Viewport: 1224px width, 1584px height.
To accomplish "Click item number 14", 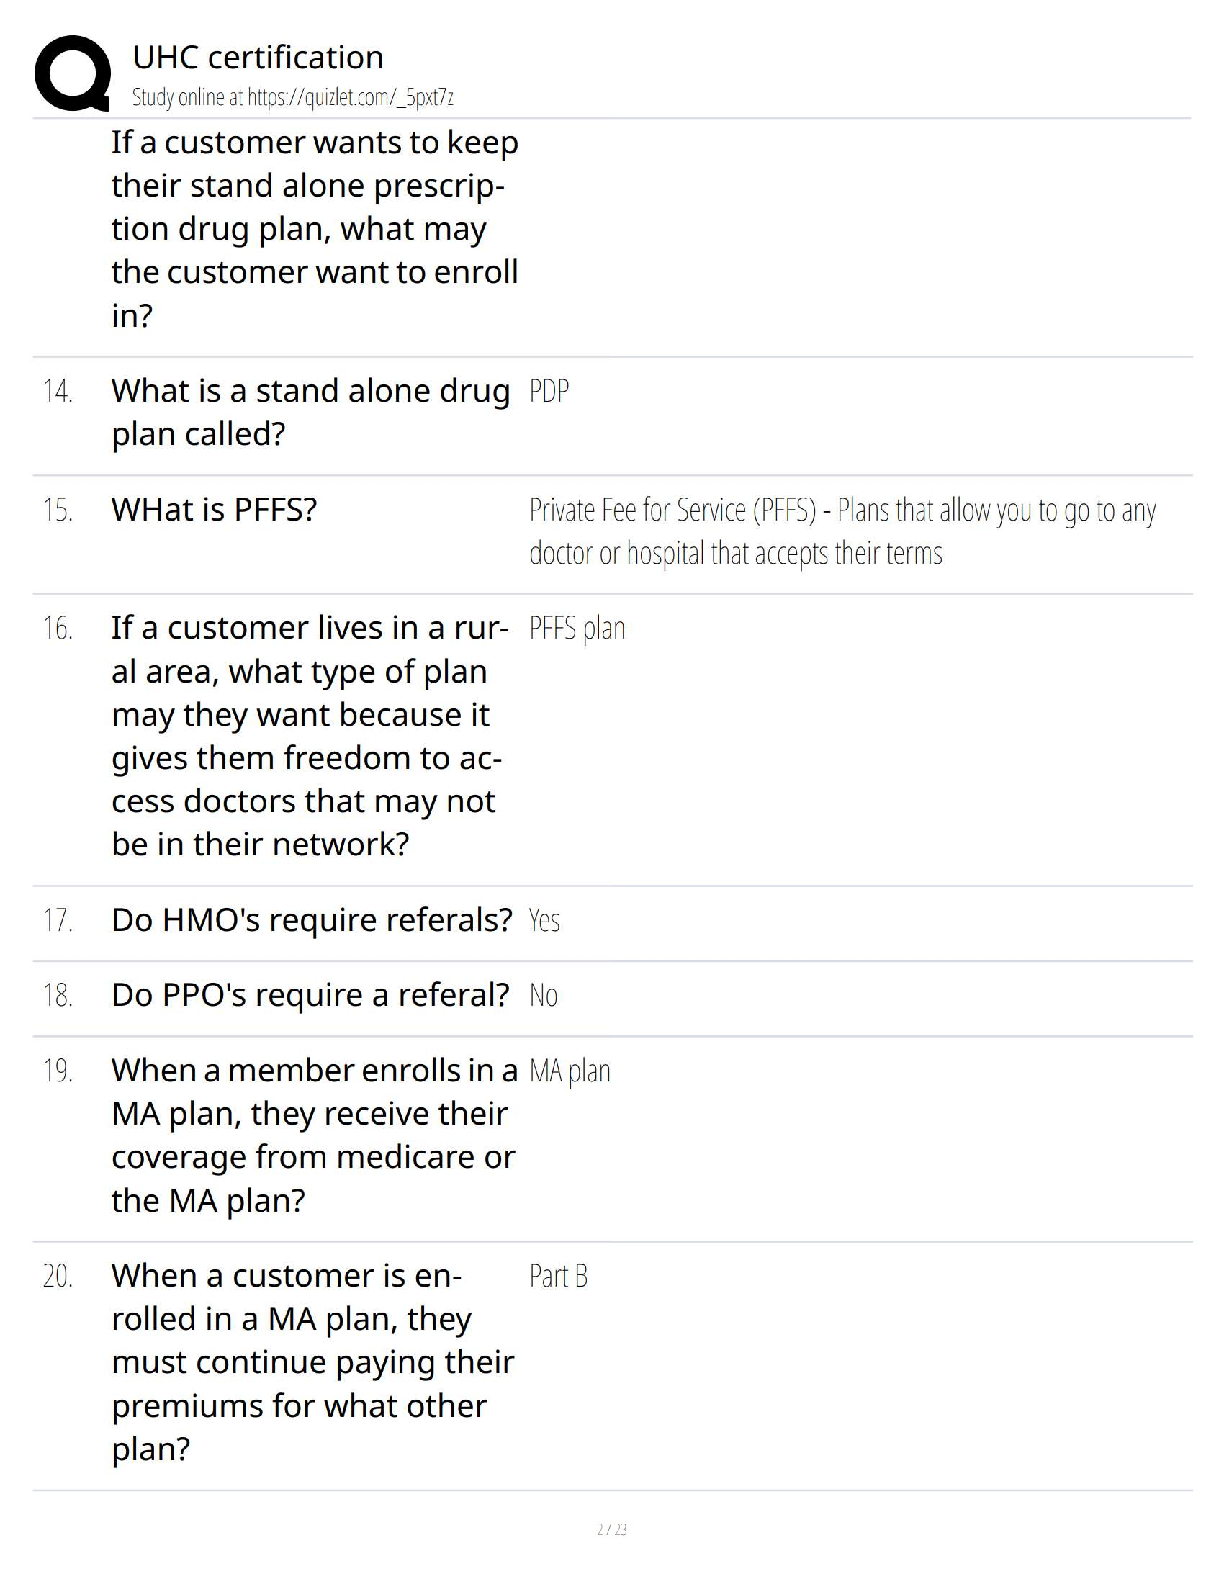I will click(x=58, y=391).
